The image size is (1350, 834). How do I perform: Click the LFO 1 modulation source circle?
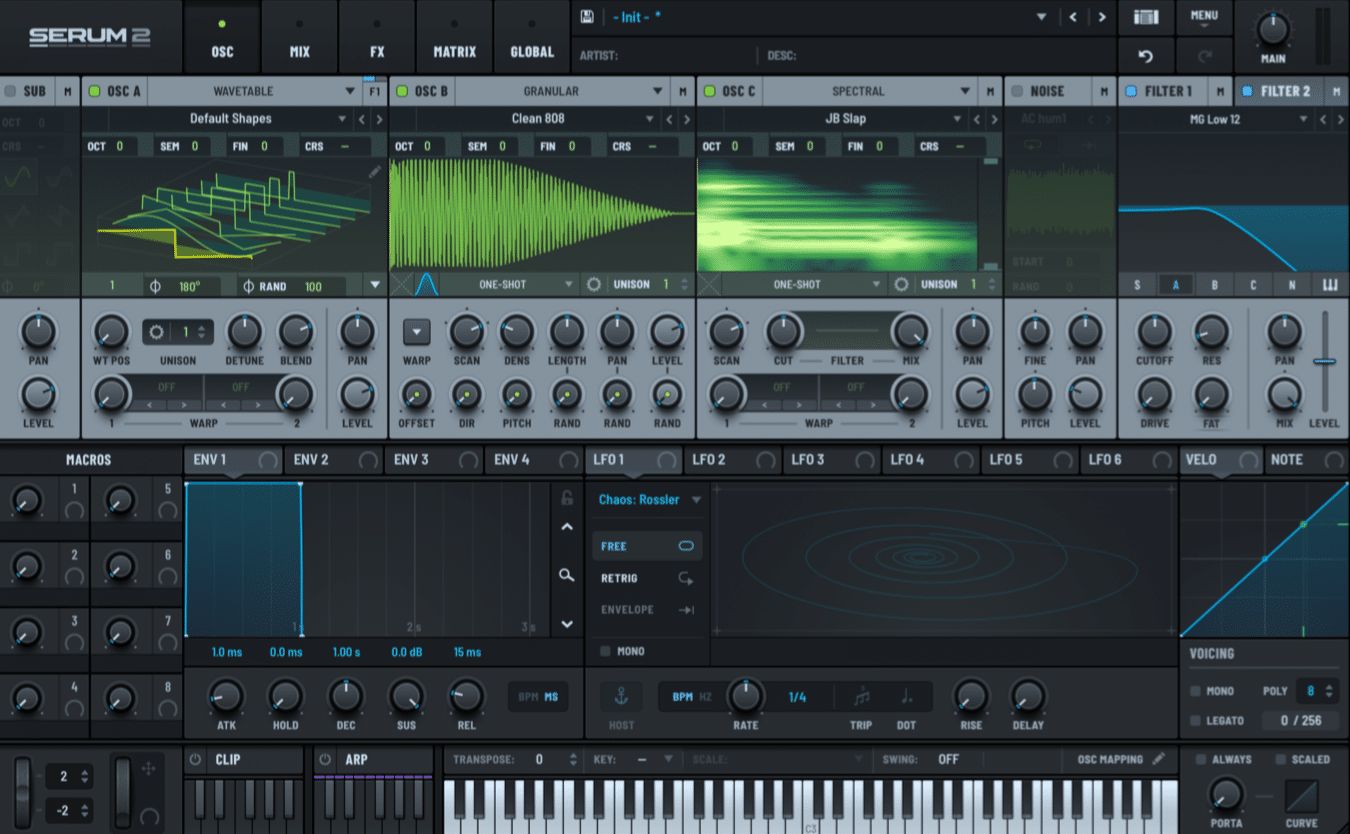tap(666, 460)
